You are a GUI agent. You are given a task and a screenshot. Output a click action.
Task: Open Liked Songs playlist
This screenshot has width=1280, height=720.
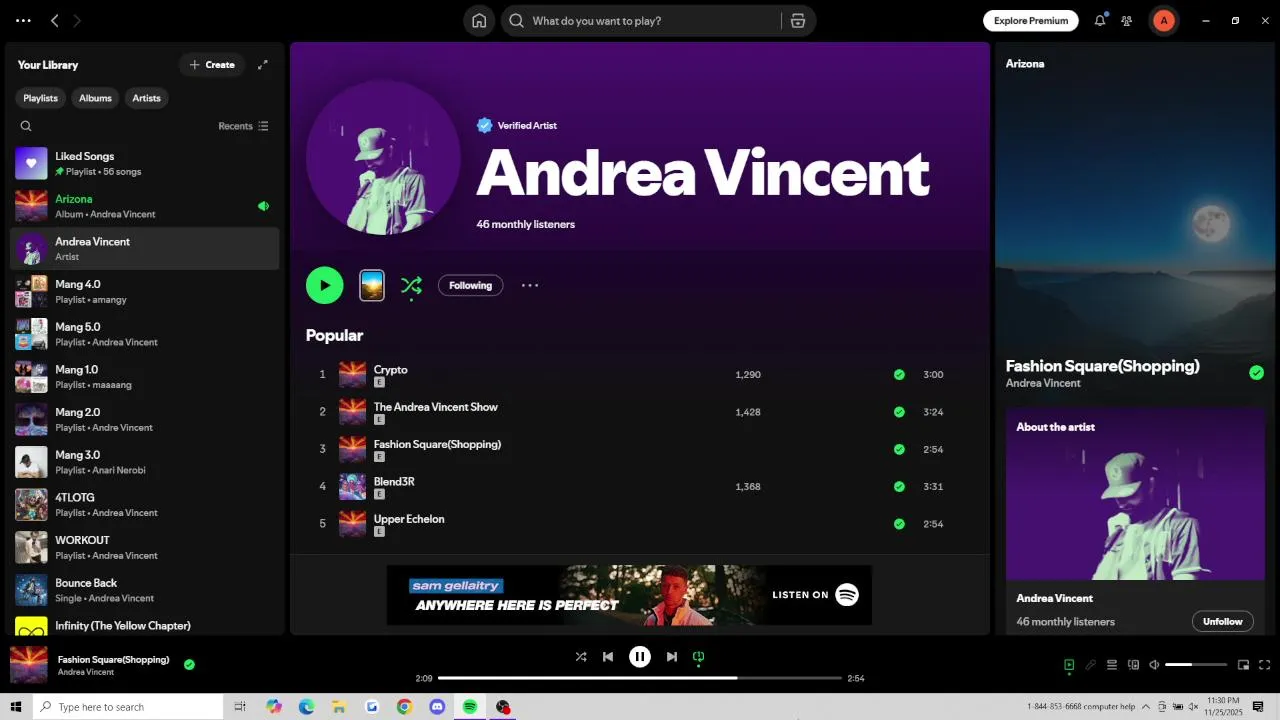(145, 163)
